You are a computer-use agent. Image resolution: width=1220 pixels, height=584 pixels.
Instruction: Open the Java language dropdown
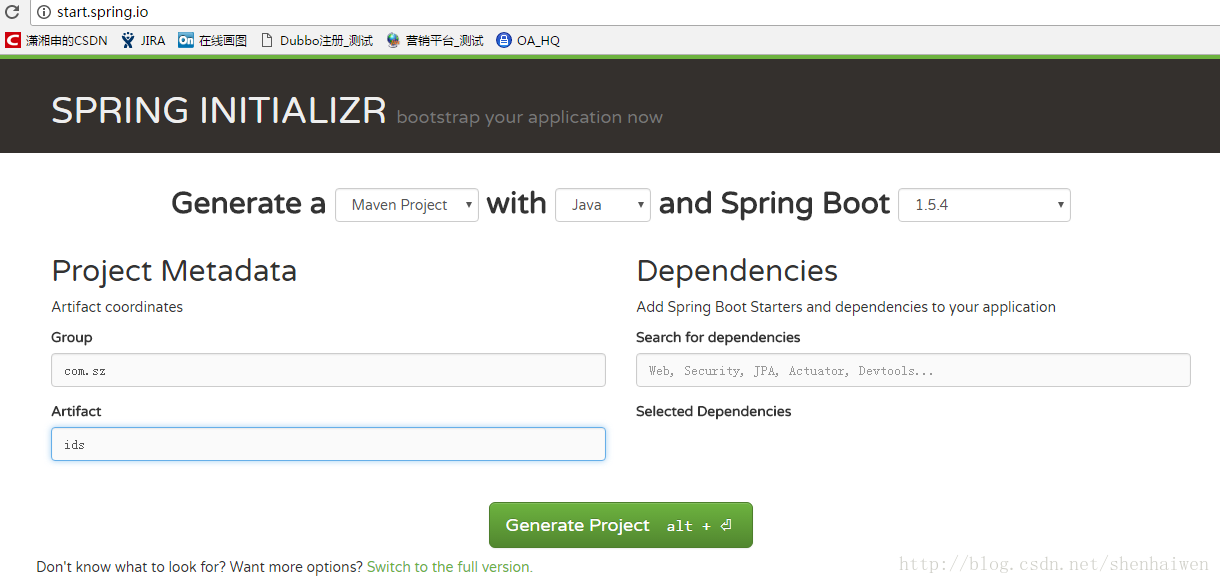point(603,205)
